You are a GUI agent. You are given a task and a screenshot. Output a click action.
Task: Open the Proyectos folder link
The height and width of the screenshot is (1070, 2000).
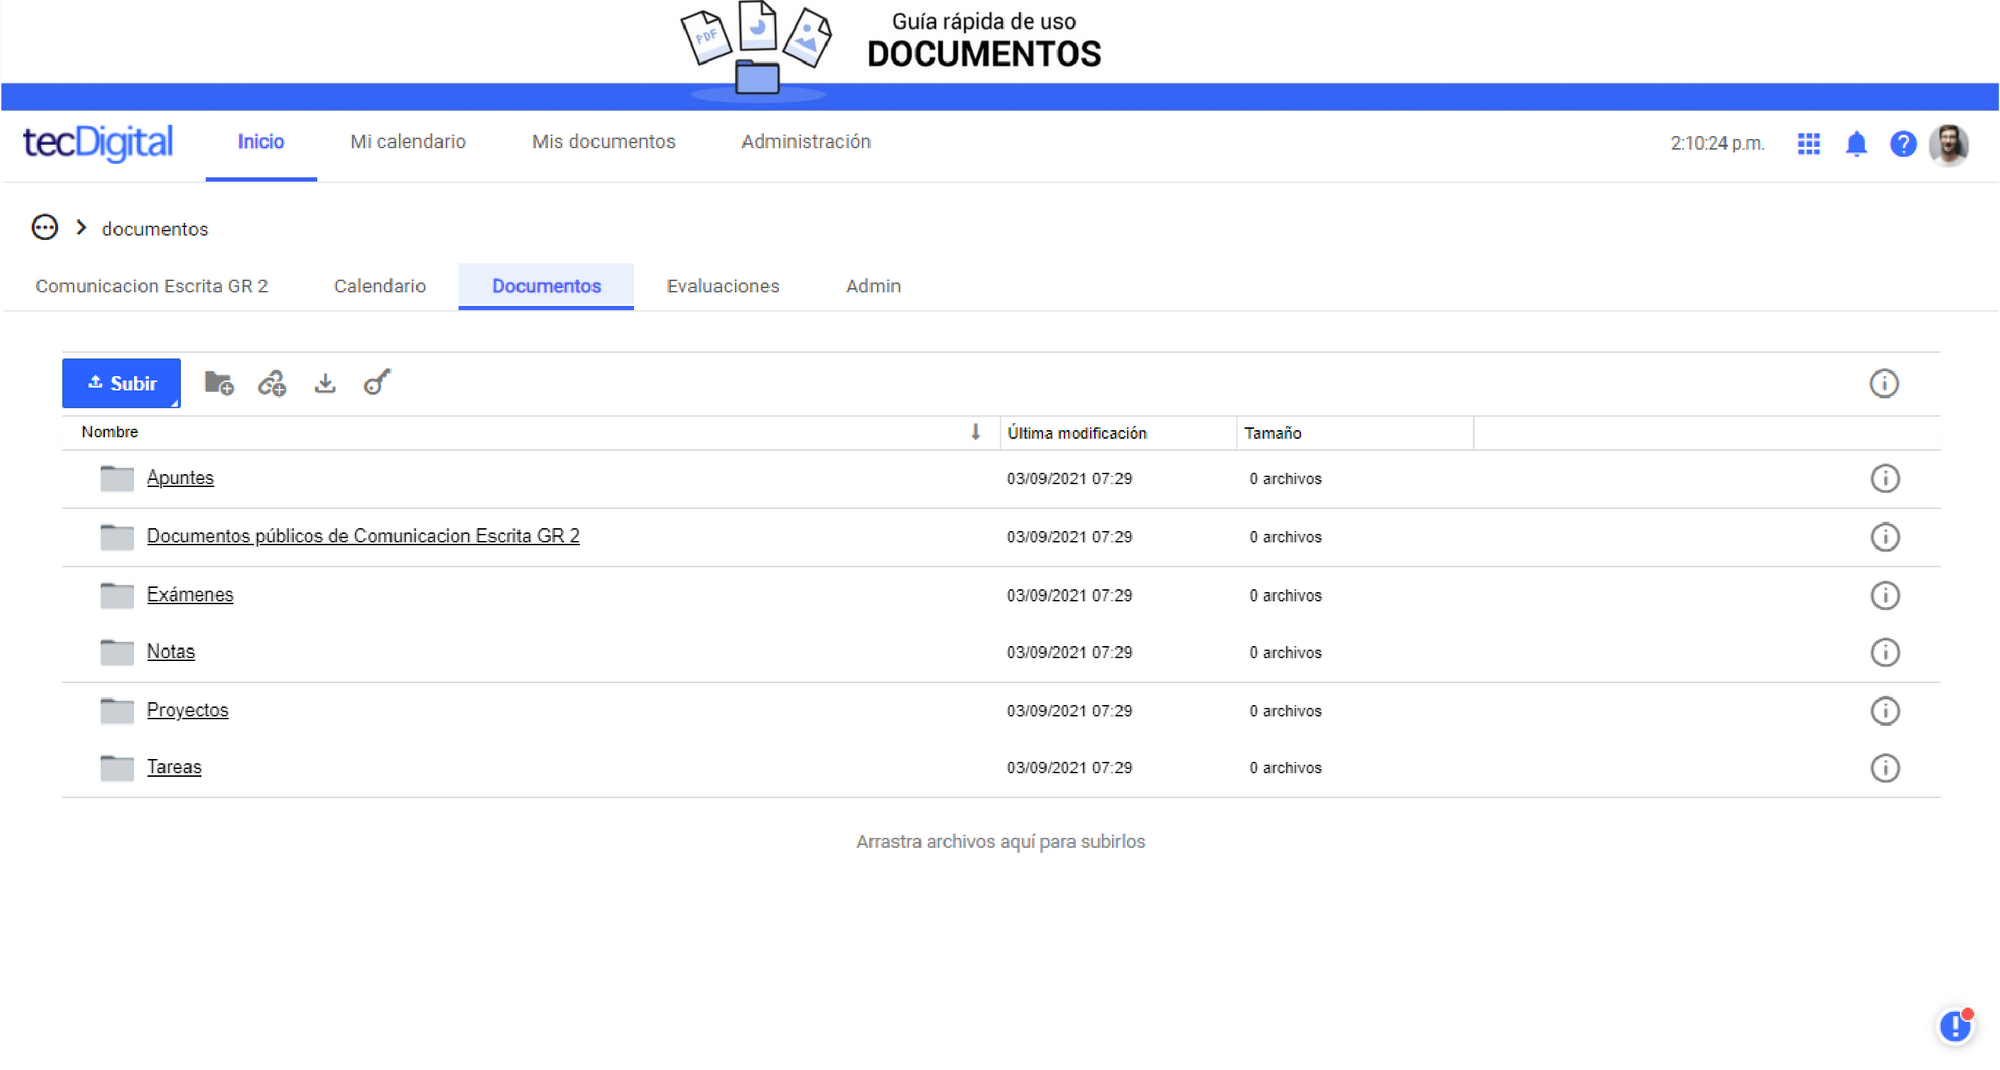187,710
